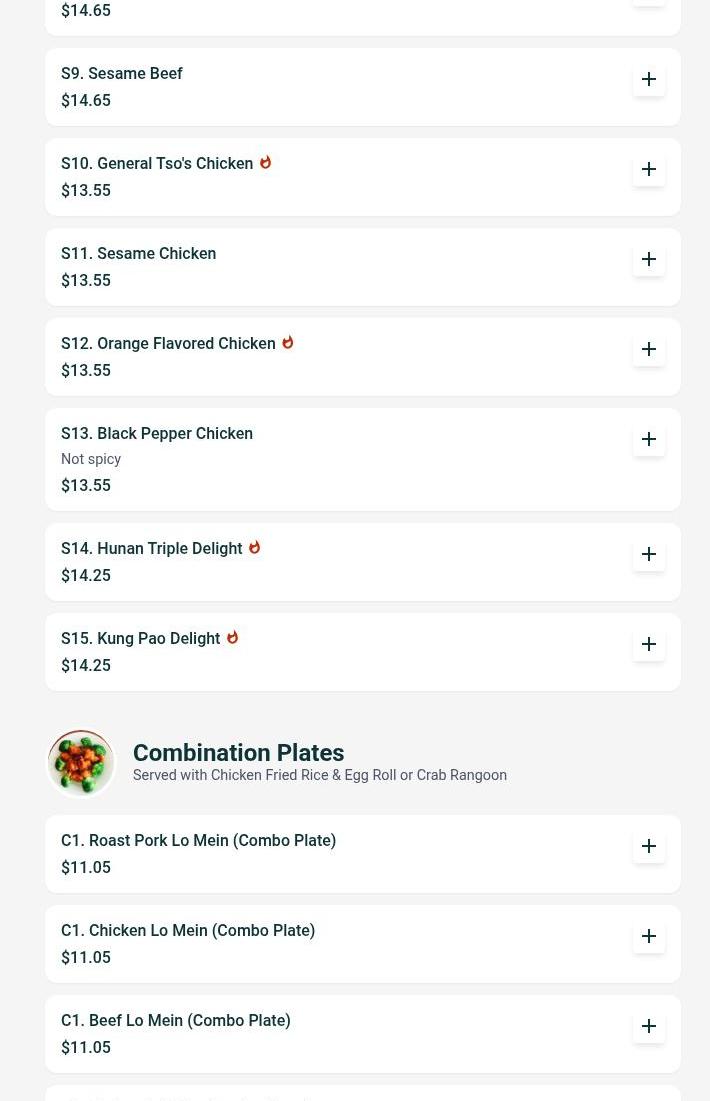Screen dimensions: 710x1101
Task: Open S13. Black Pepper Chicken item title
Action: pyautogui.click(x=157, y=433)
